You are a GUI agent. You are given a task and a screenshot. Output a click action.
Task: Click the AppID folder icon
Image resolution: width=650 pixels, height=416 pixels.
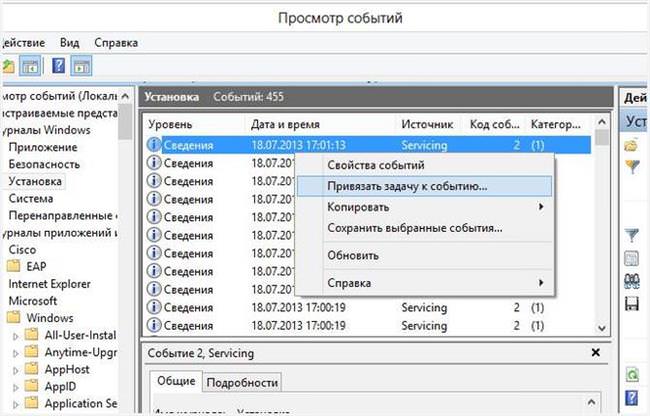32,386
